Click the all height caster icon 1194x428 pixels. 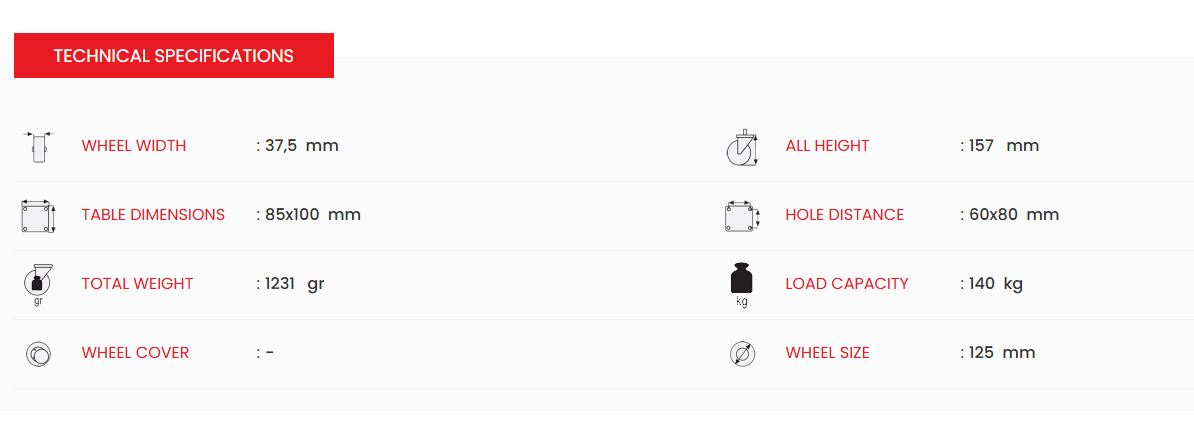pyautogui.click(x=741, y=148)
